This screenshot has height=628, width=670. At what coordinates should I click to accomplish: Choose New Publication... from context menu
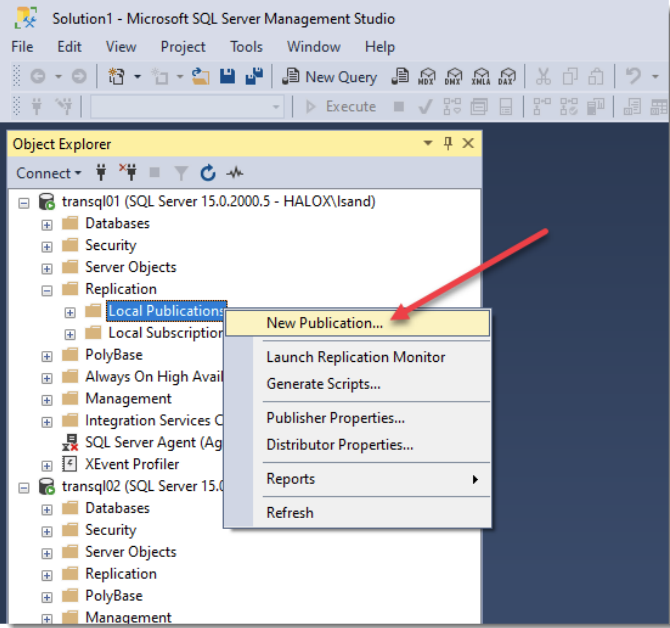click(358, 323)
